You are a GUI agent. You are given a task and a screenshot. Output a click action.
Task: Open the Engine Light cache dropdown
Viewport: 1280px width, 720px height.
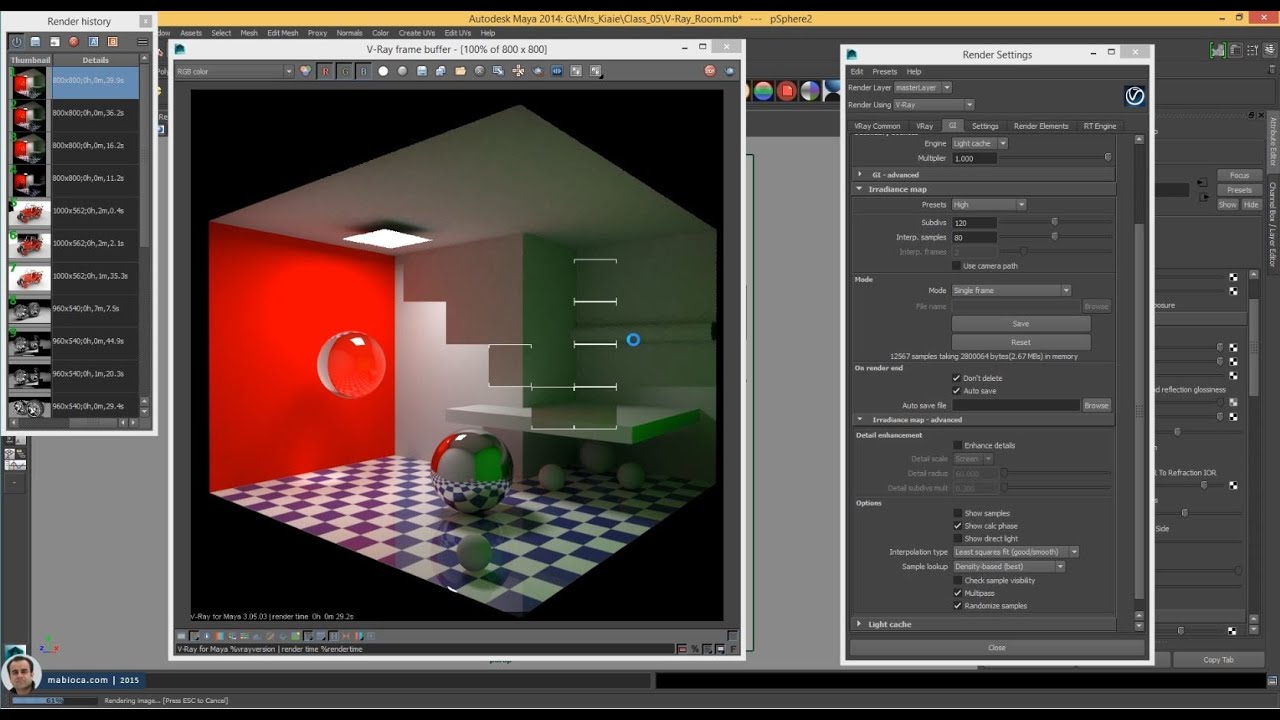980,143
